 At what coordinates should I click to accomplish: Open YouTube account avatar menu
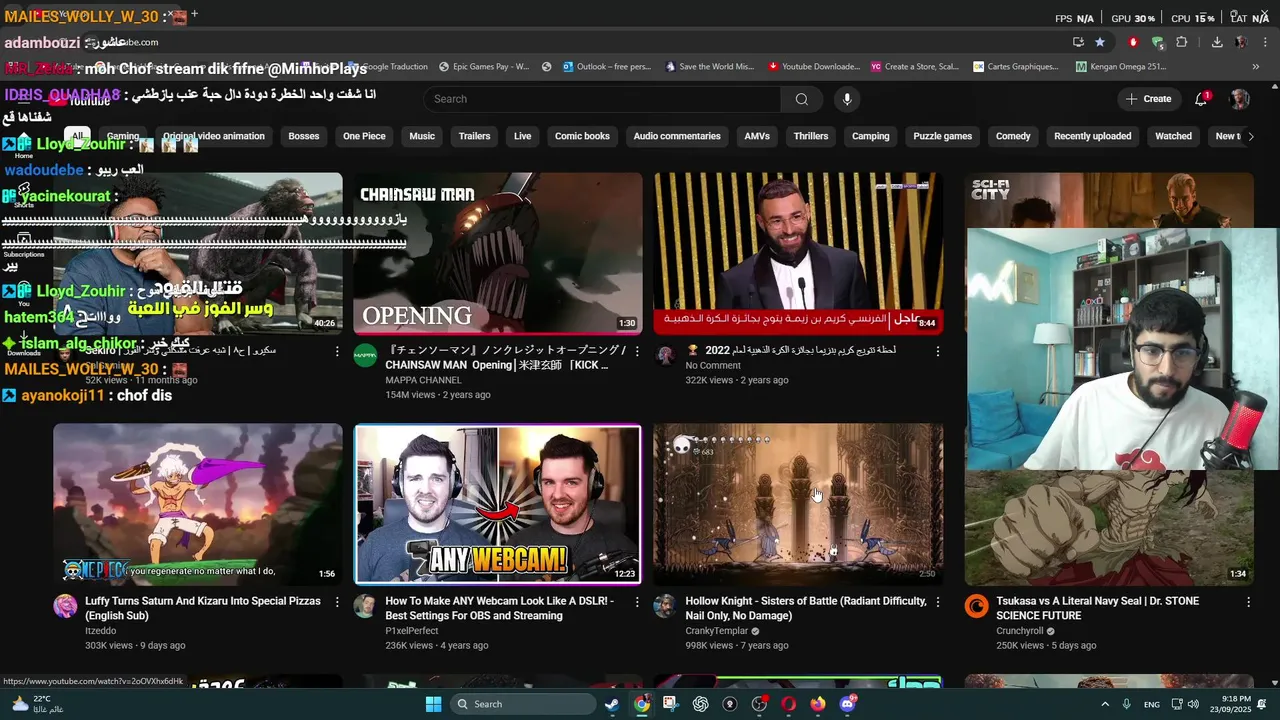[1240, 99]
